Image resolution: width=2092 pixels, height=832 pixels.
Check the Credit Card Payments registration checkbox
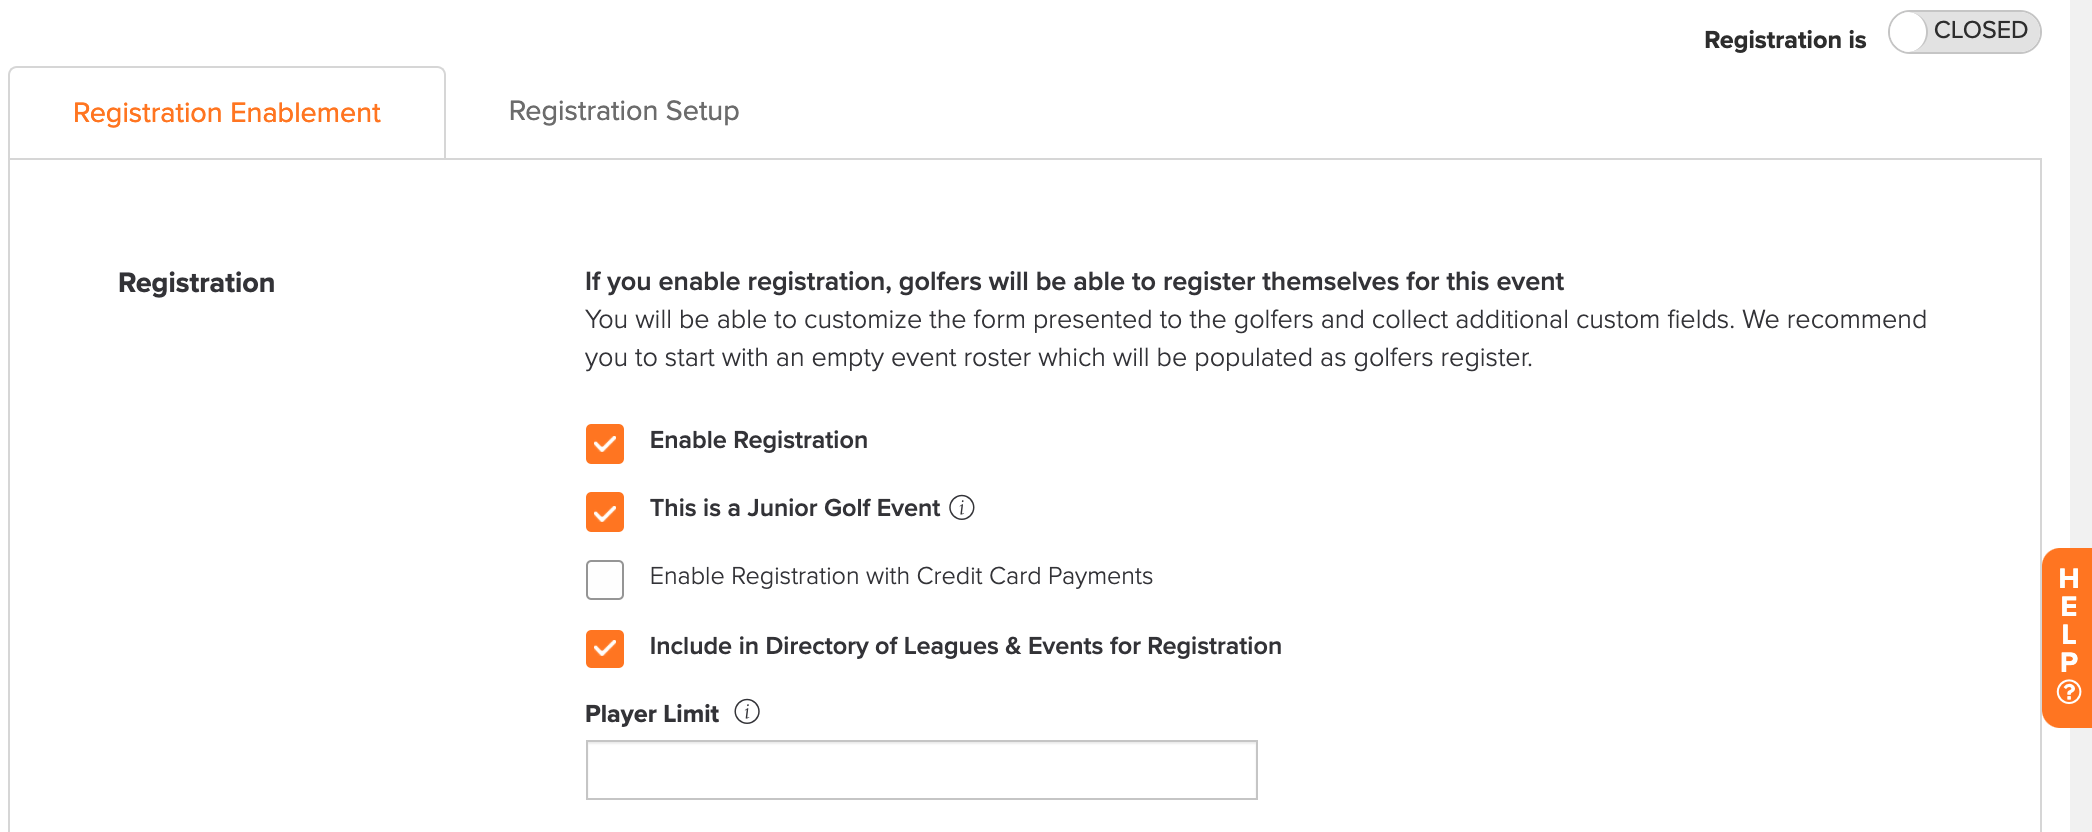pyautogui.click(x=605, y=580)
